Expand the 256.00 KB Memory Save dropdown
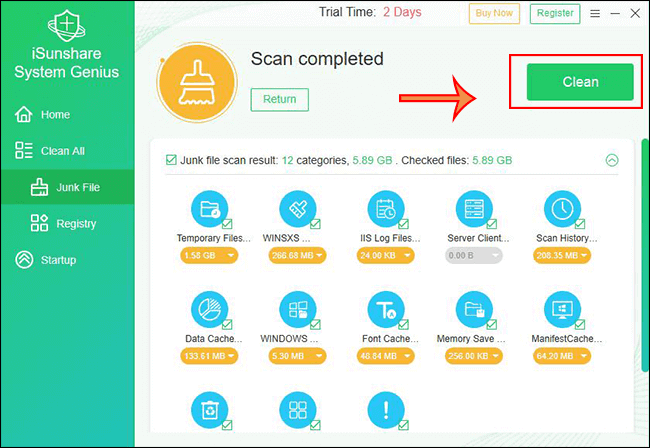This screenshot has width=650, height=448. coord(474,356)
